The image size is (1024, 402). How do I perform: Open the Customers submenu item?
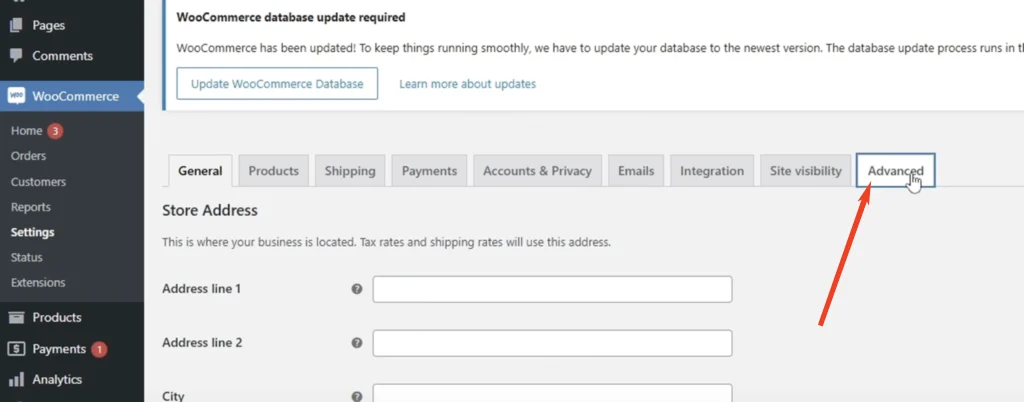point(38,181)
